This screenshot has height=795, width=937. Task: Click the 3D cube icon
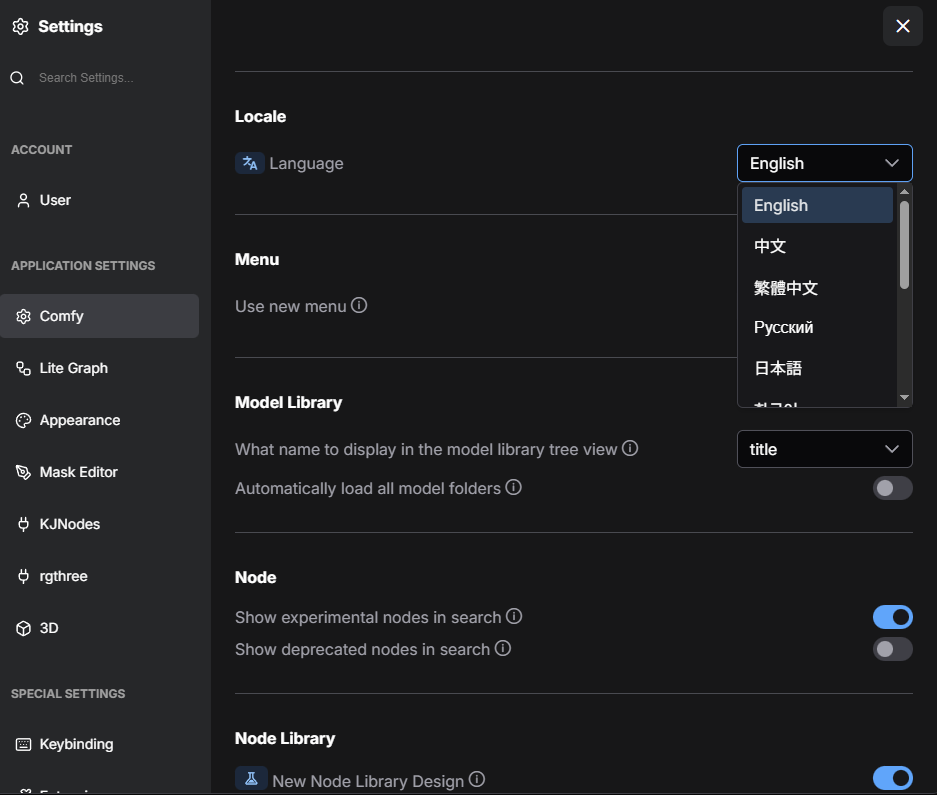(x=23, y=628)
